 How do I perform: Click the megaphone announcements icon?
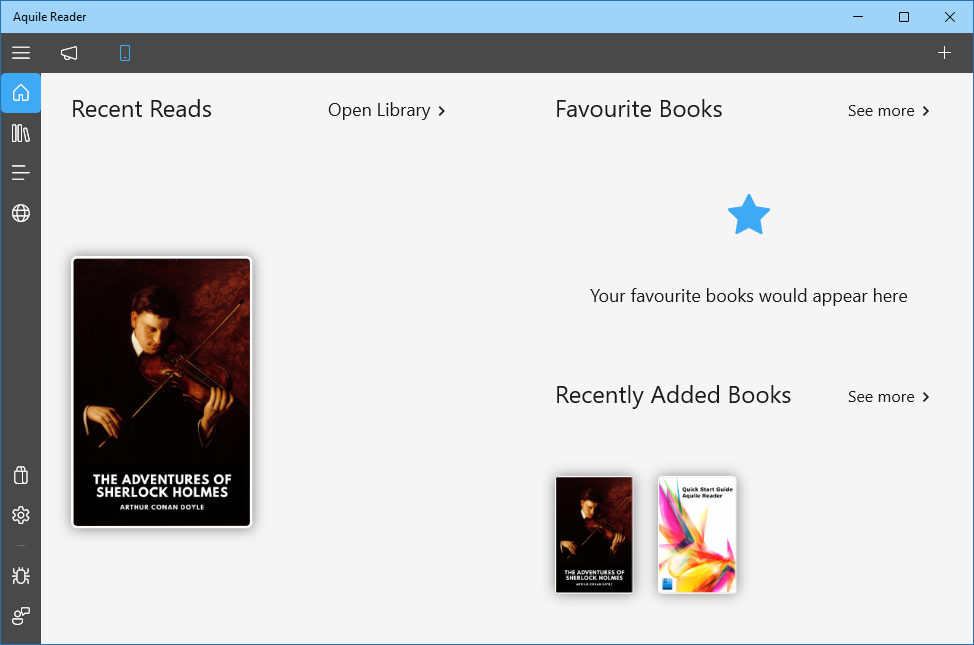[69, 53]
